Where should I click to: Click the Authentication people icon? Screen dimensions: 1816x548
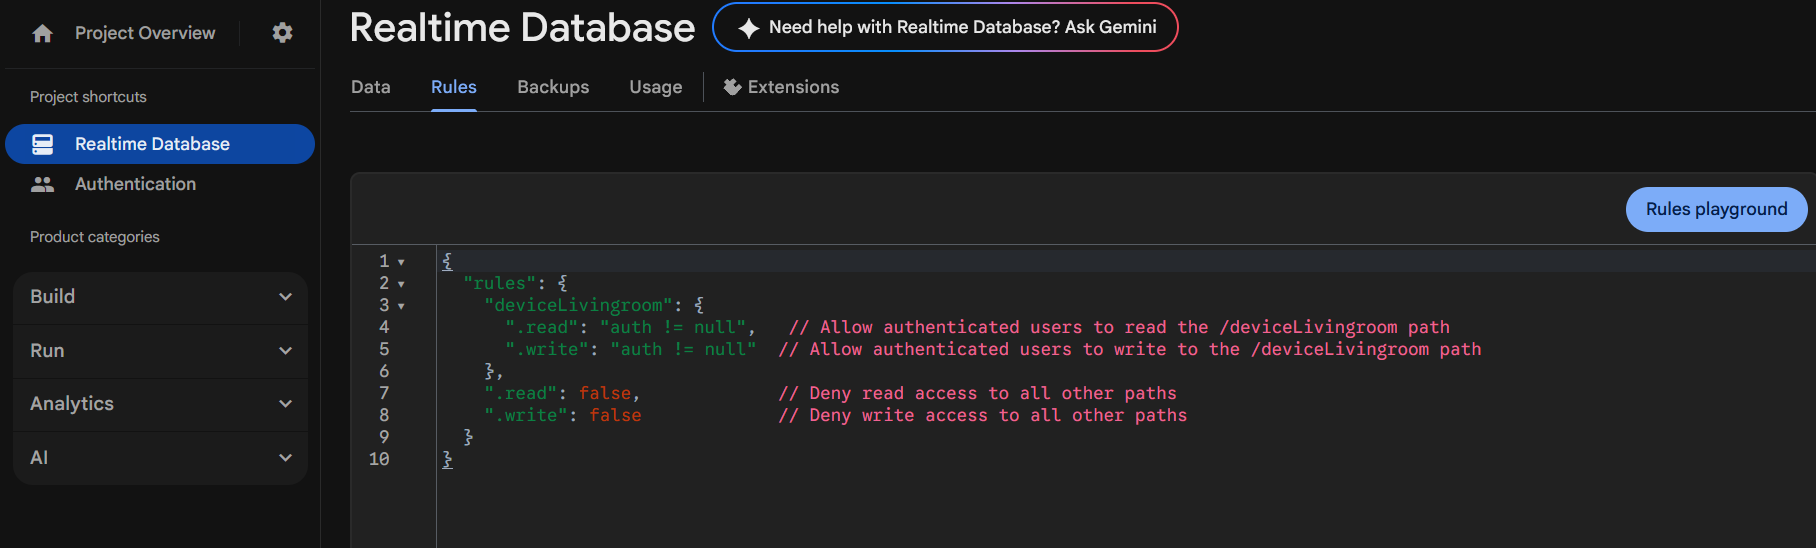(43, 184)
